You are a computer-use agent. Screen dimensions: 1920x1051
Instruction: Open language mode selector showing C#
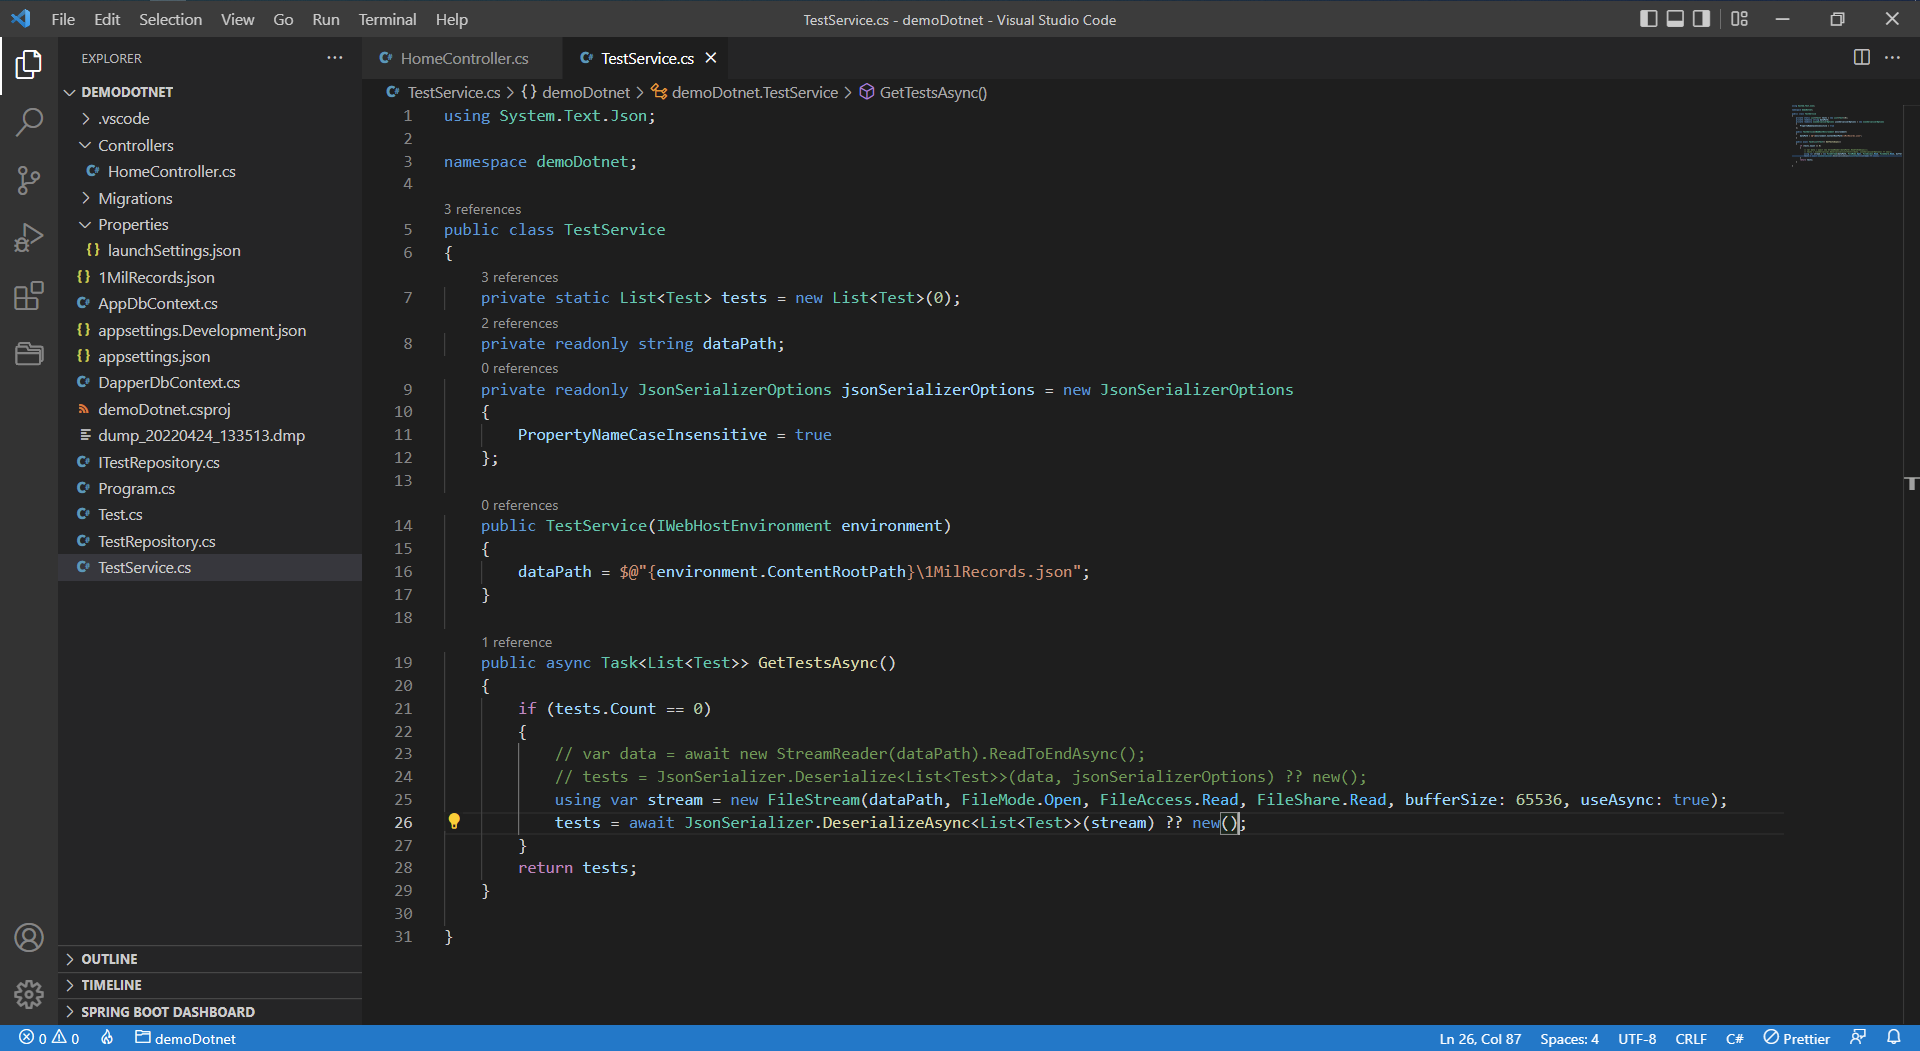pyautogui.click(x=1735, y=1038)
